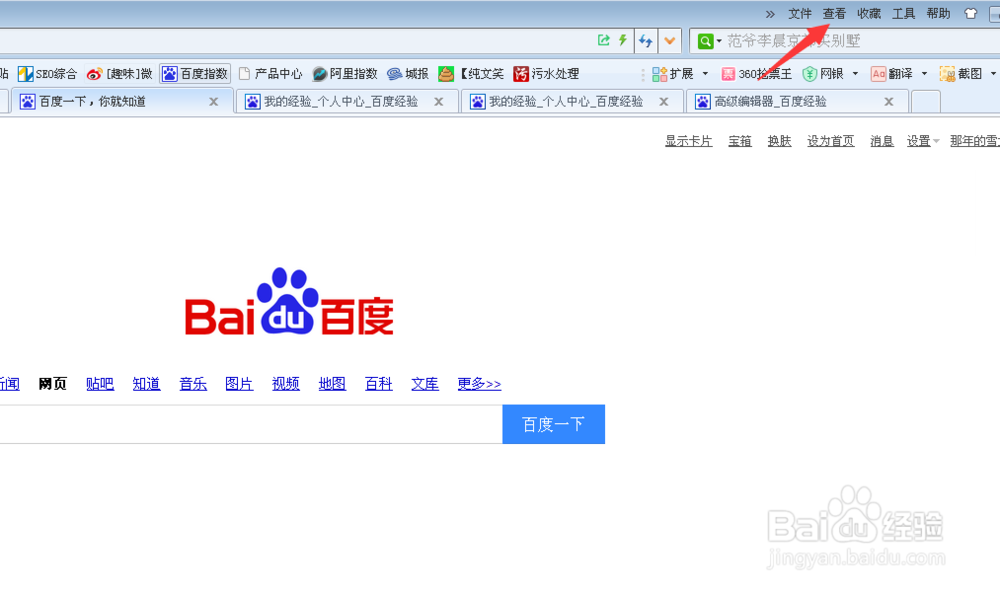Click the Baidu search text field
The width and height of the screenshot is (1000, 592).
point(251,424)
